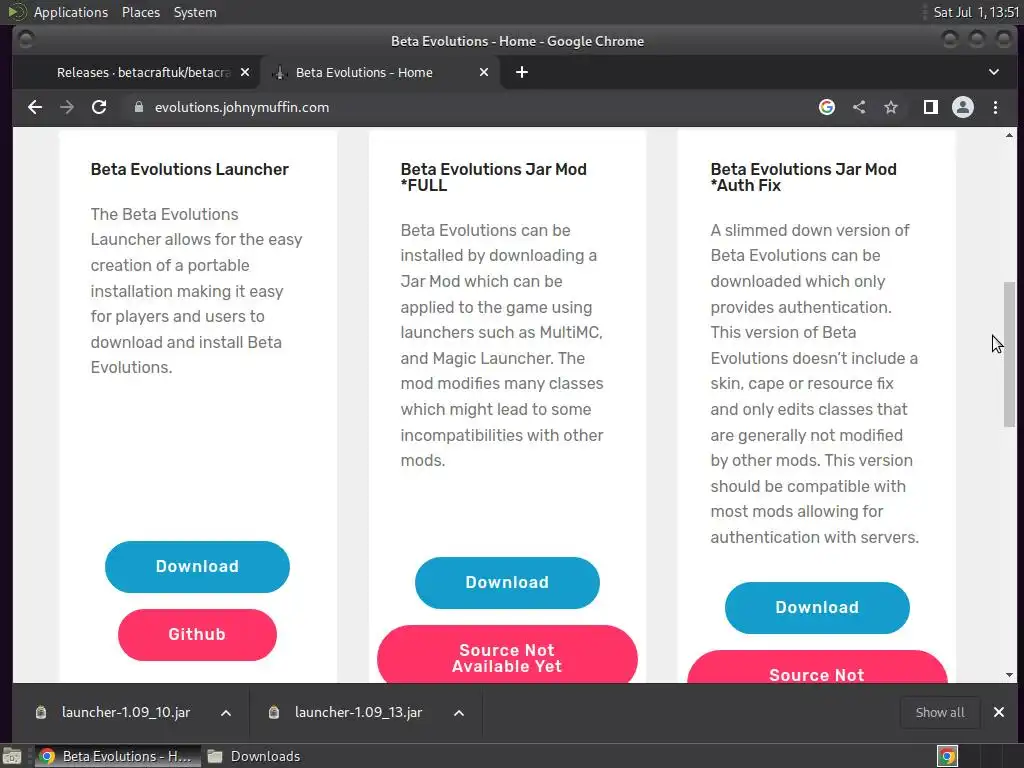Close the Beta Evolutions - Home tab

pyautogui.click(x=484, y=72)
